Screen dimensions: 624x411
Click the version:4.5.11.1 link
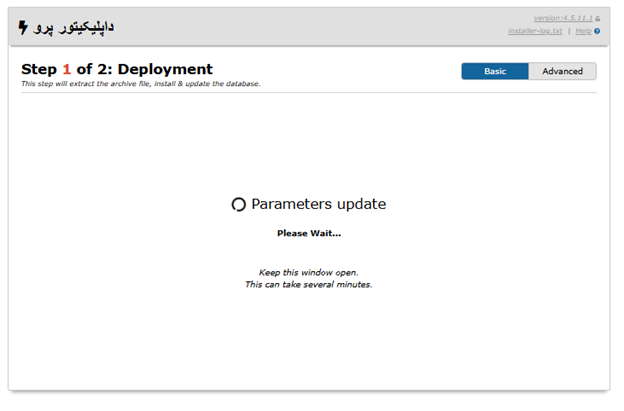click(x=563, y=18)
